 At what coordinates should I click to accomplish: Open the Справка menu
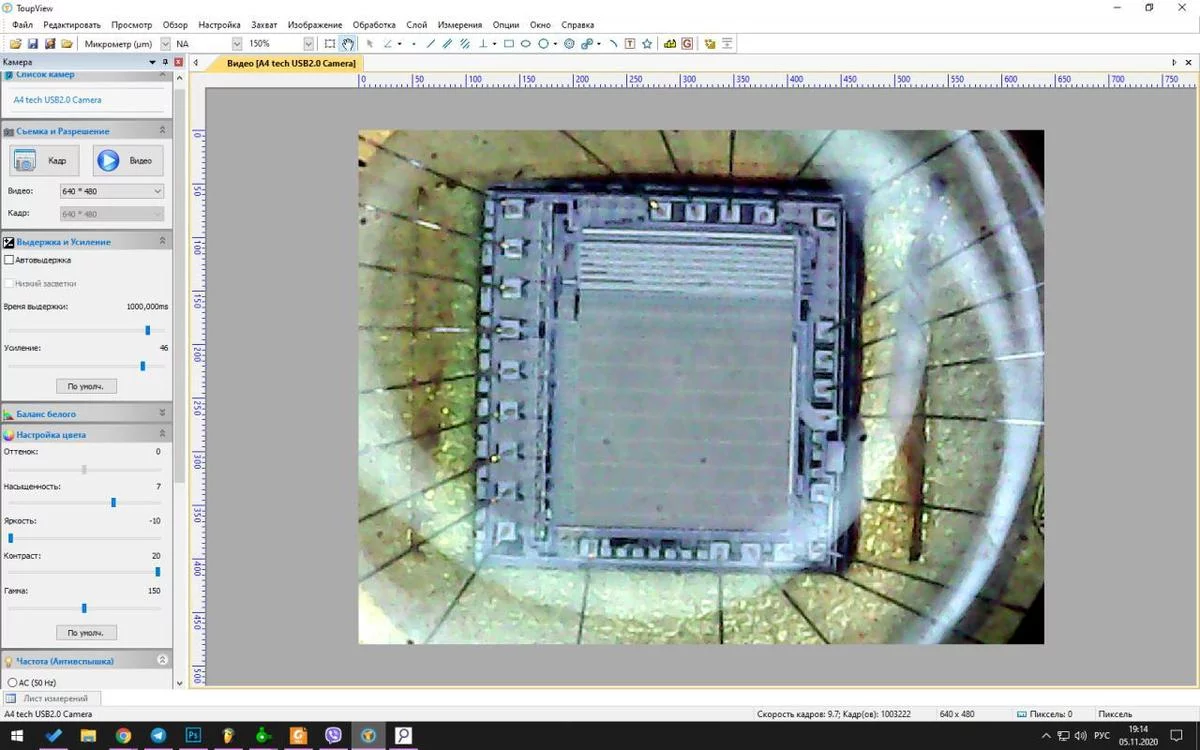[x=577, y=25]
